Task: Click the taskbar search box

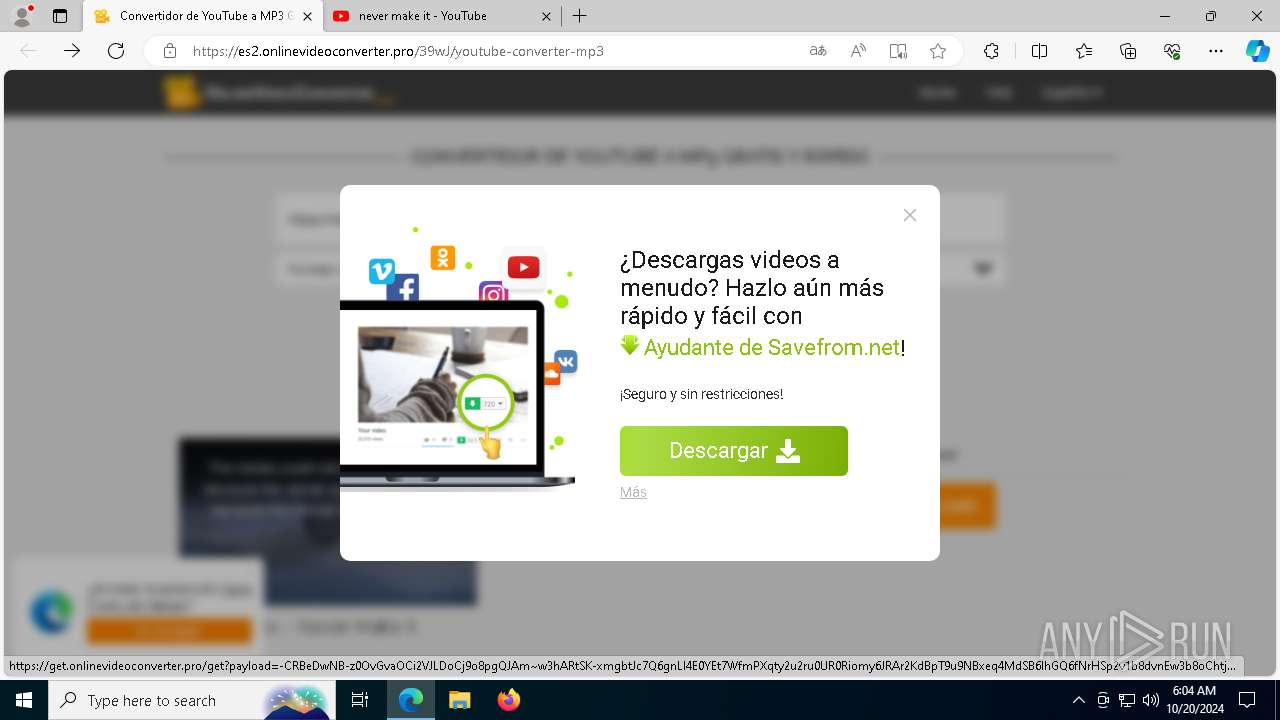Action: tap(190, 700)
